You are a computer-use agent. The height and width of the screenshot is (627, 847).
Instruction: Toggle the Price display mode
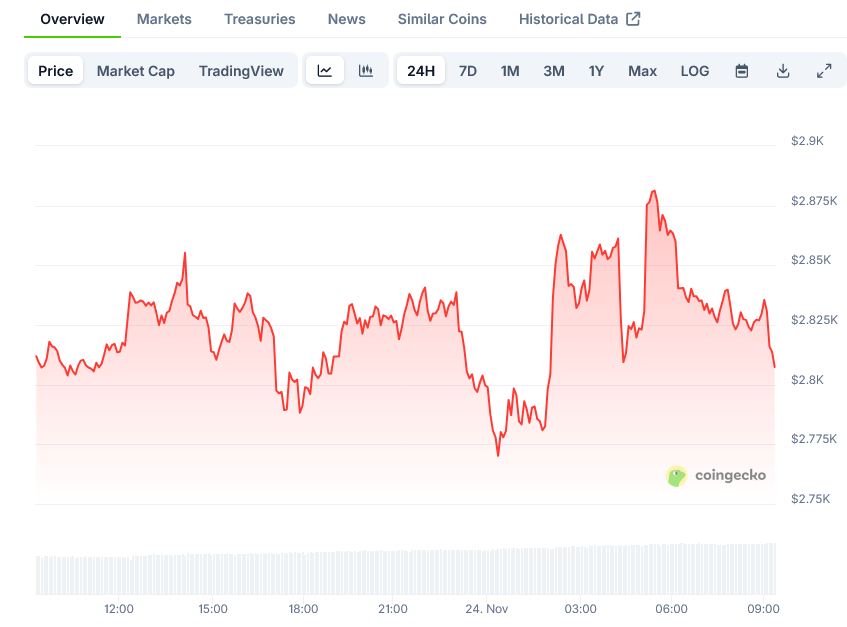[55, 70]
